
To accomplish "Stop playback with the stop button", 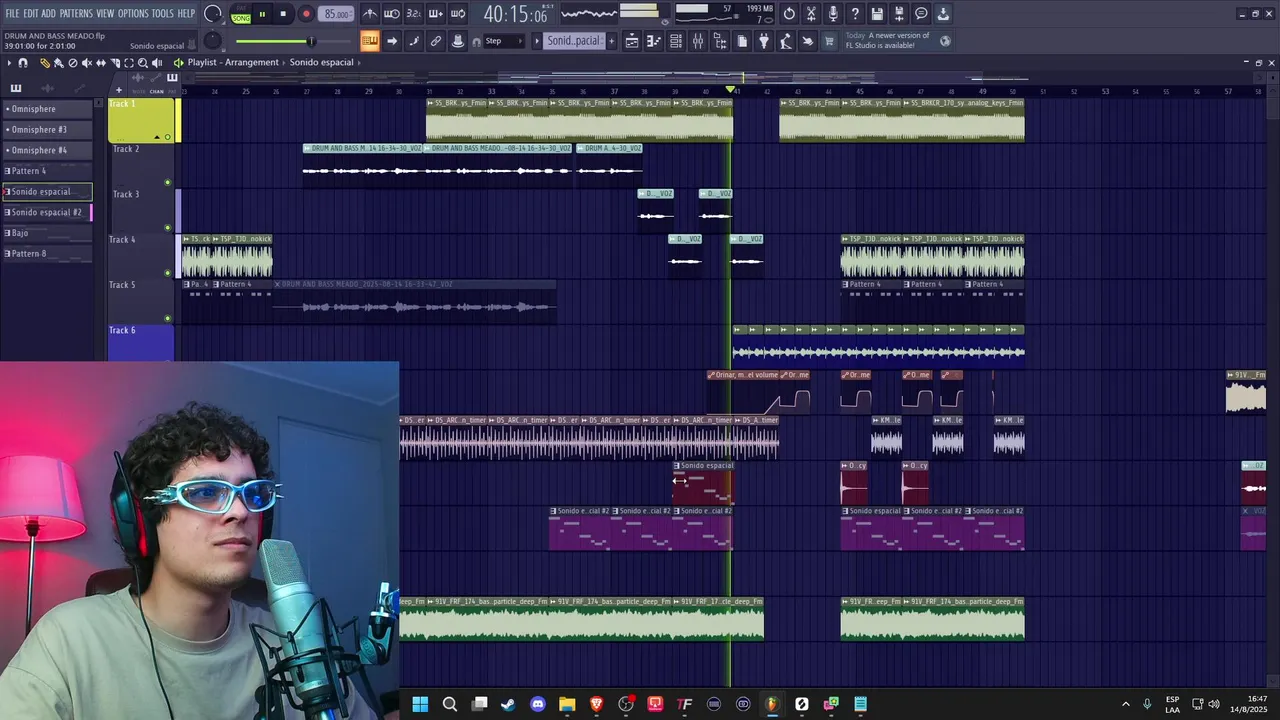I will [283, 14].
